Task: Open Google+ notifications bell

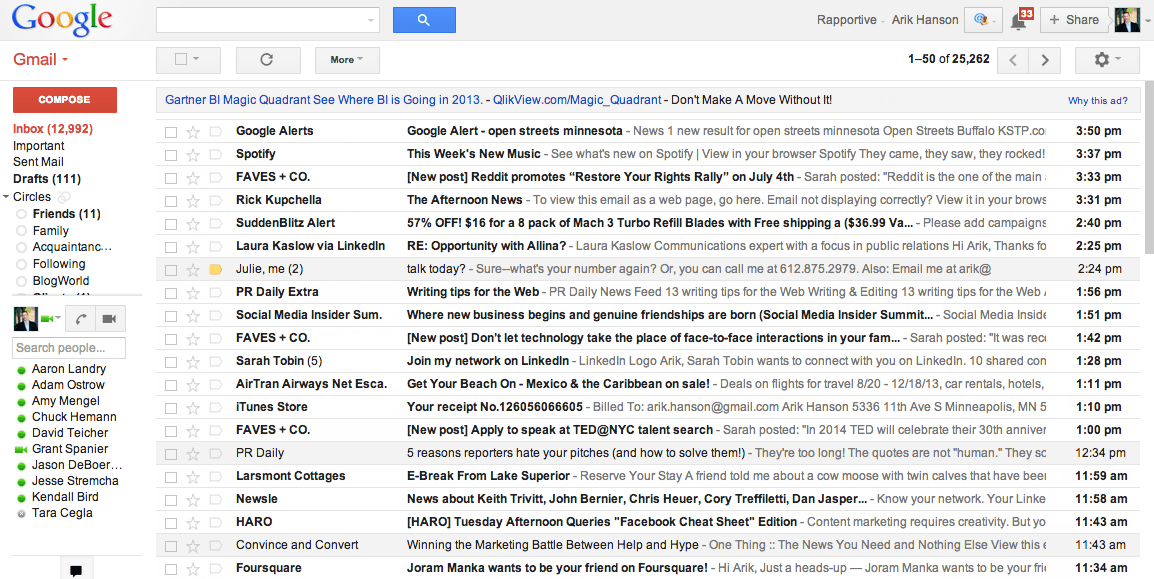Action: (x=1019, y=19)
